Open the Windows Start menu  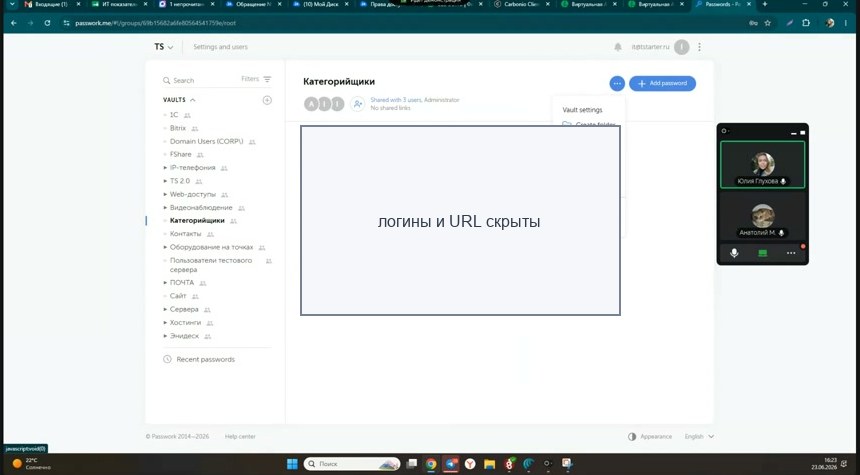(x=292, y=464)
